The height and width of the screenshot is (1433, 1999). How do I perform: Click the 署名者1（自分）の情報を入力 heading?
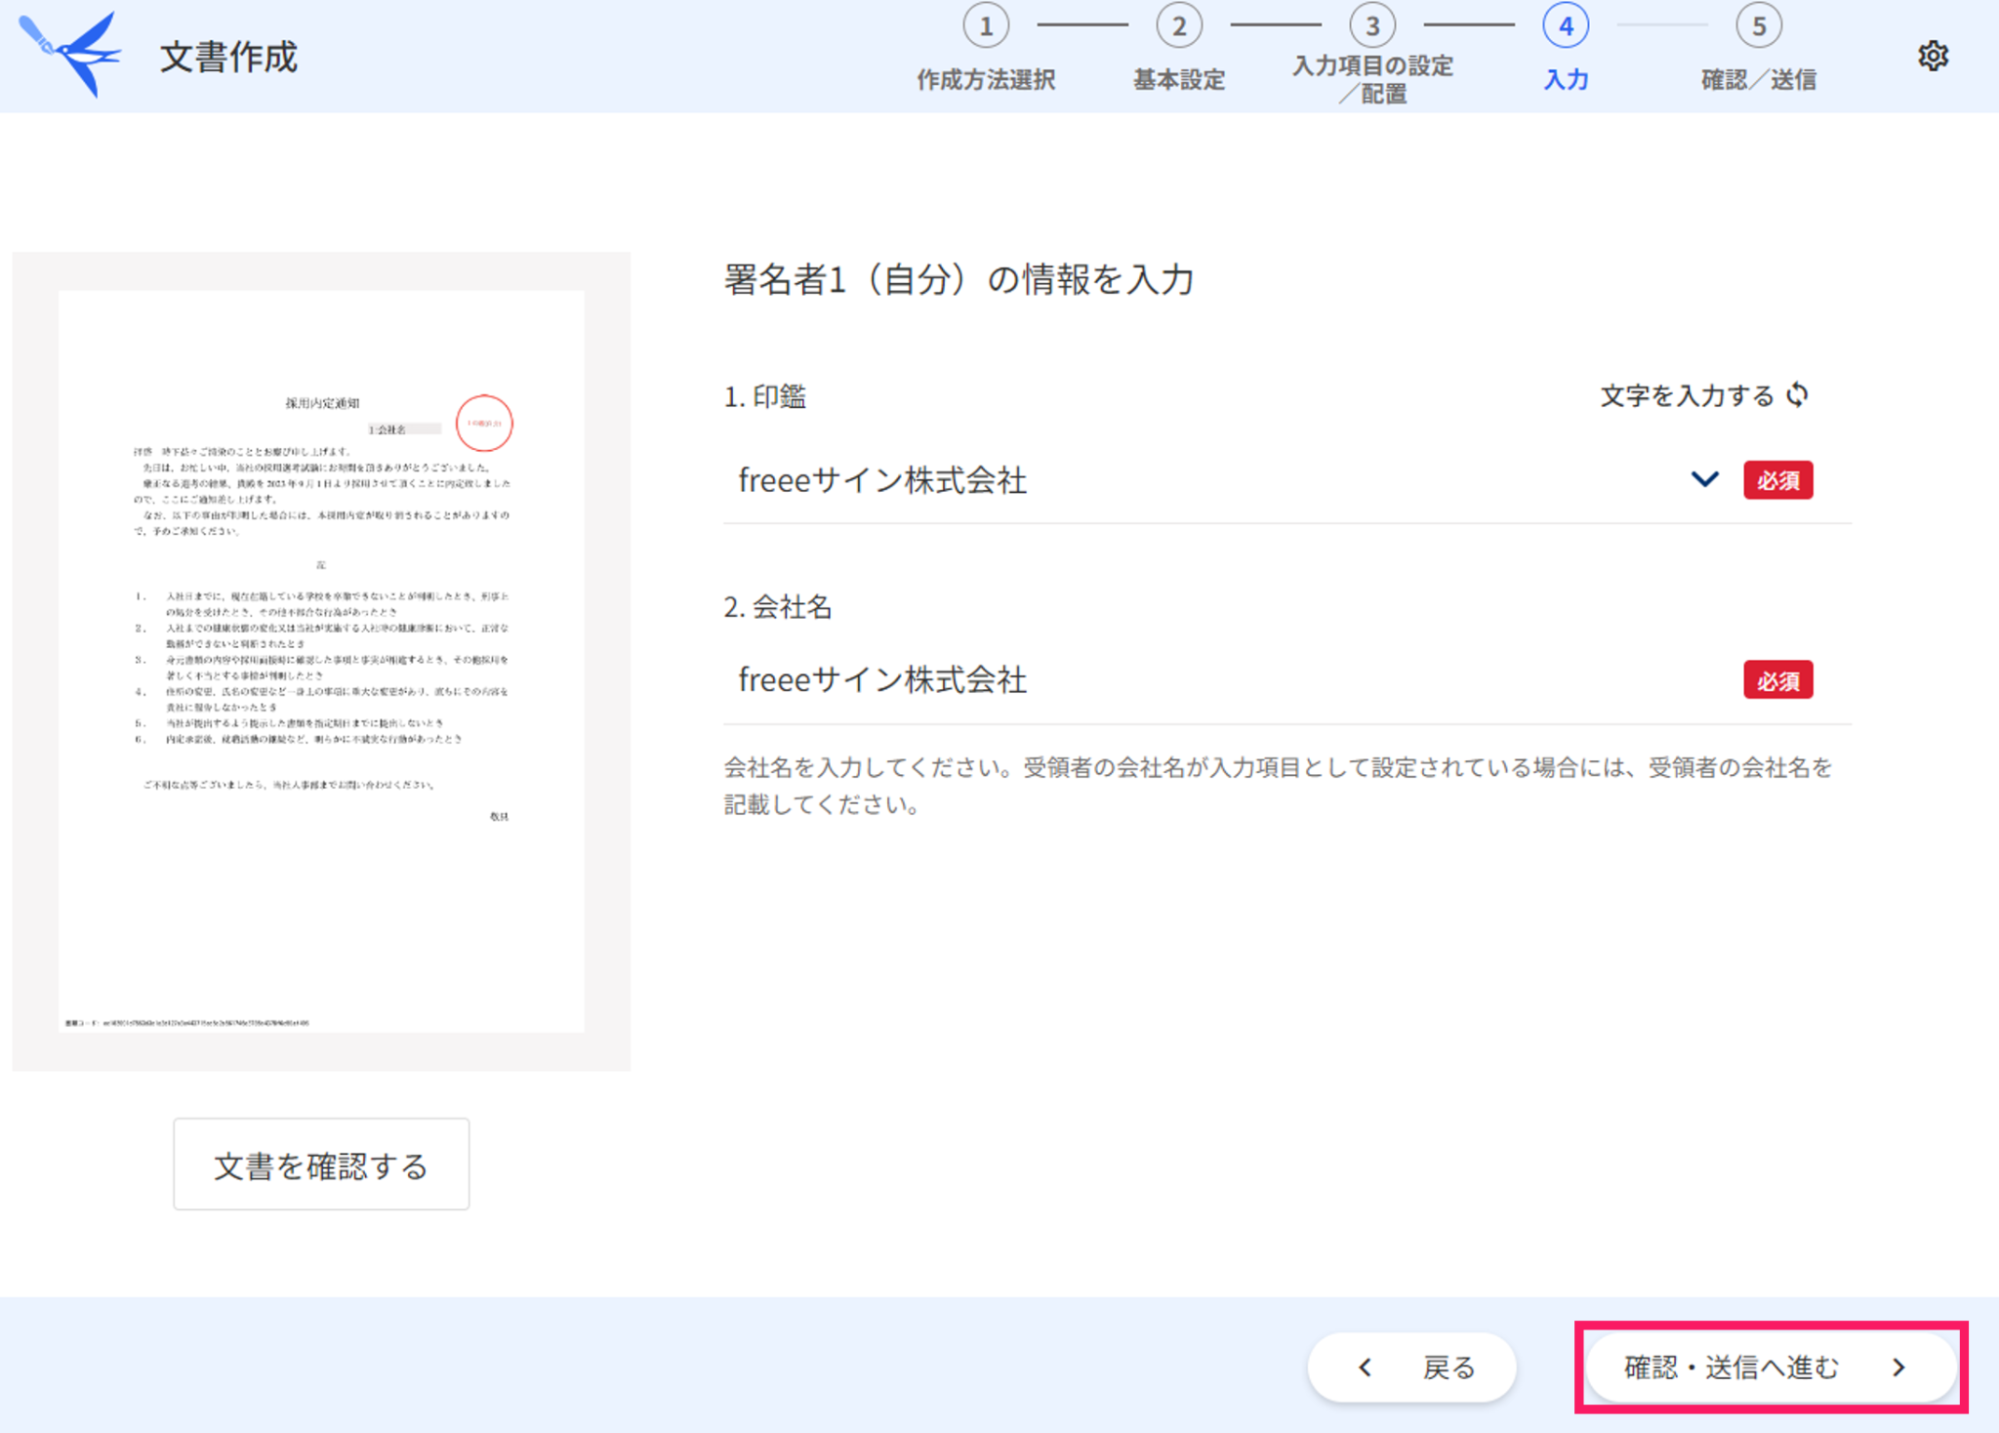coord(959,279)
